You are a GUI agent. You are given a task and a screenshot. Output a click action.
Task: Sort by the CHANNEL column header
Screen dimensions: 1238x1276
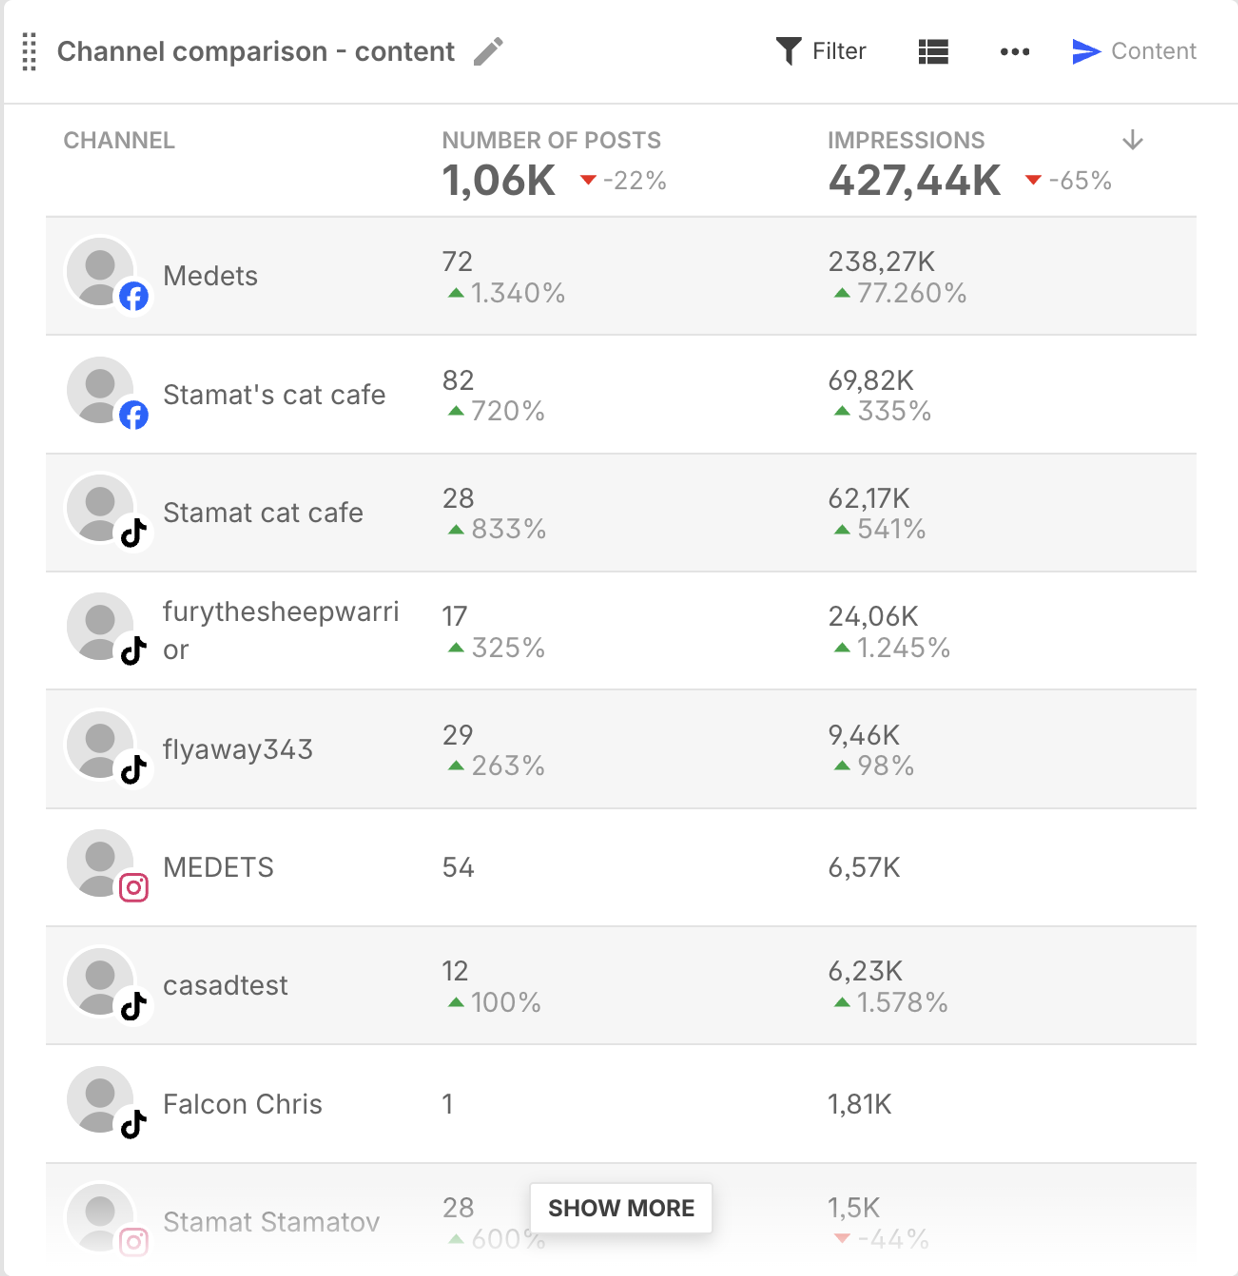coord(118,140)
